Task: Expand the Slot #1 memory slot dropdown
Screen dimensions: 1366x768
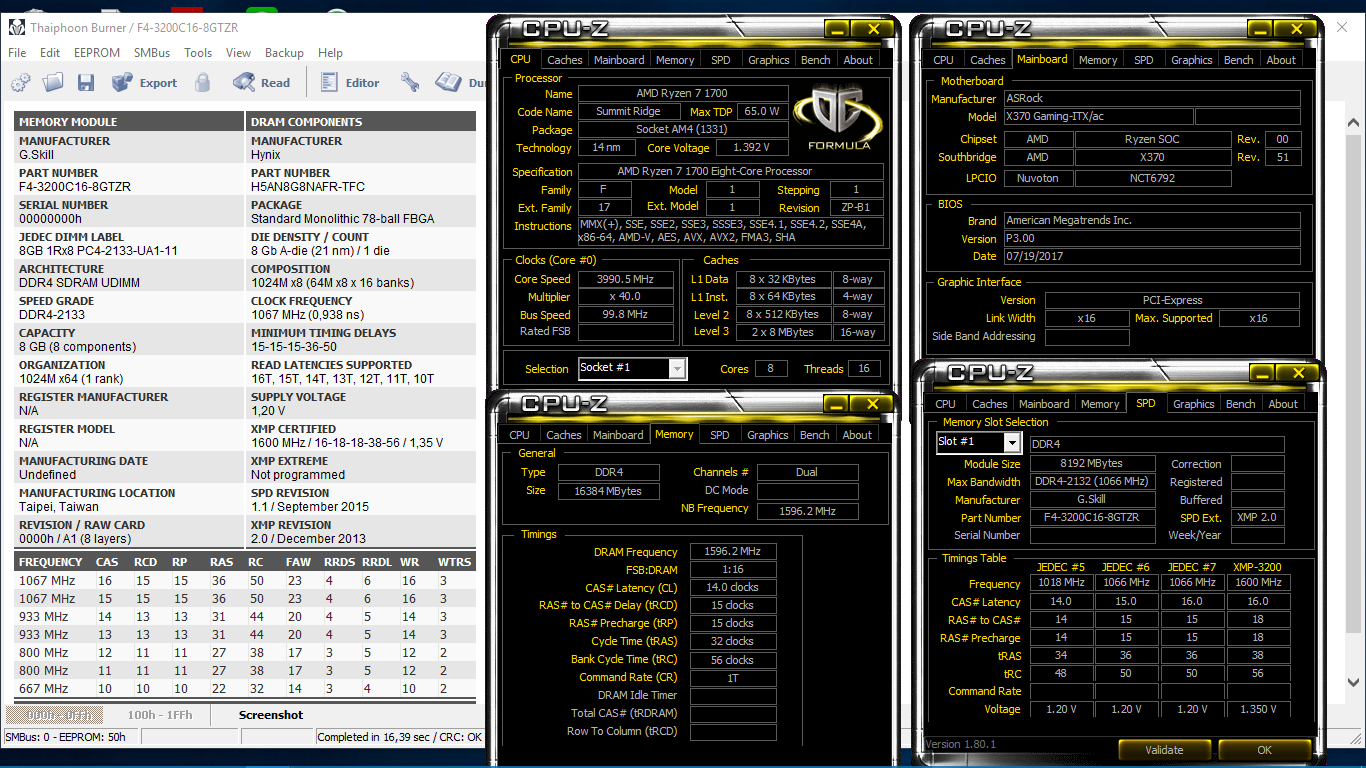Action: [1012, 442]
